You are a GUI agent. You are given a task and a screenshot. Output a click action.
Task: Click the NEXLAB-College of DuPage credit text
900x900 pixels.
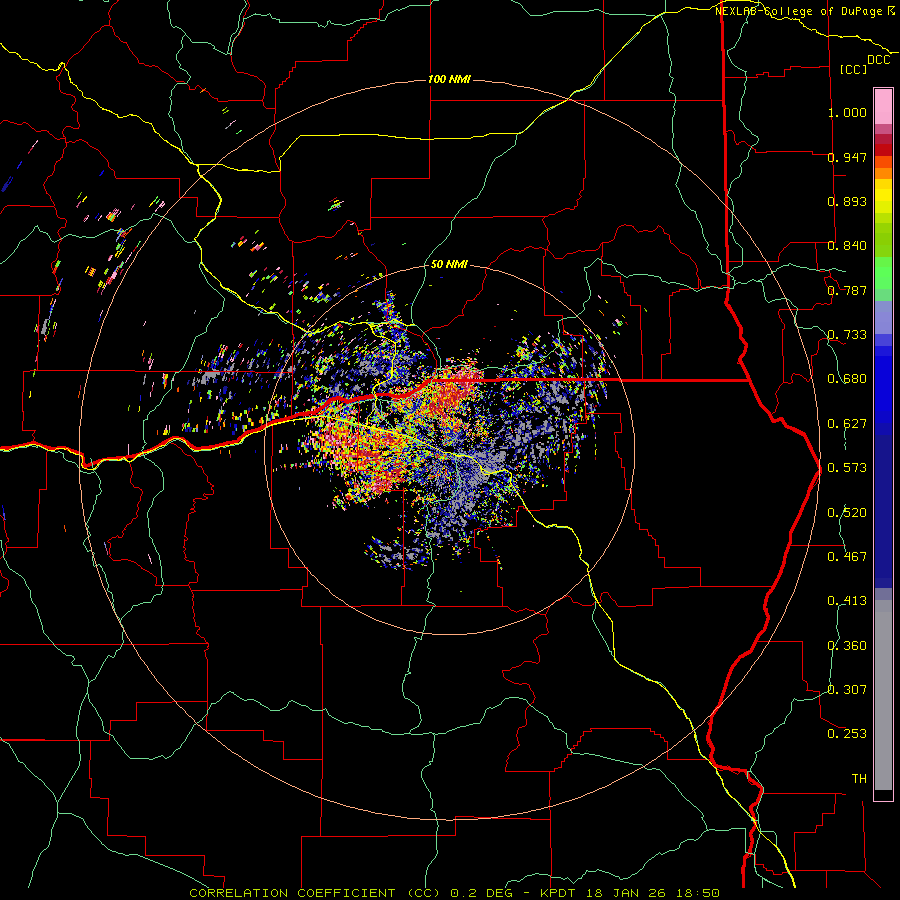(798, 11)
